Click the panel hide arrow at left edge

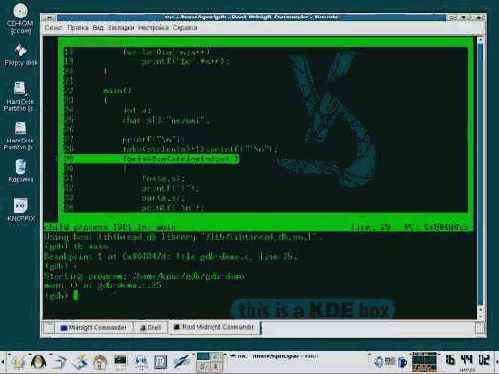pyautogui.click(x=2, y=362)
